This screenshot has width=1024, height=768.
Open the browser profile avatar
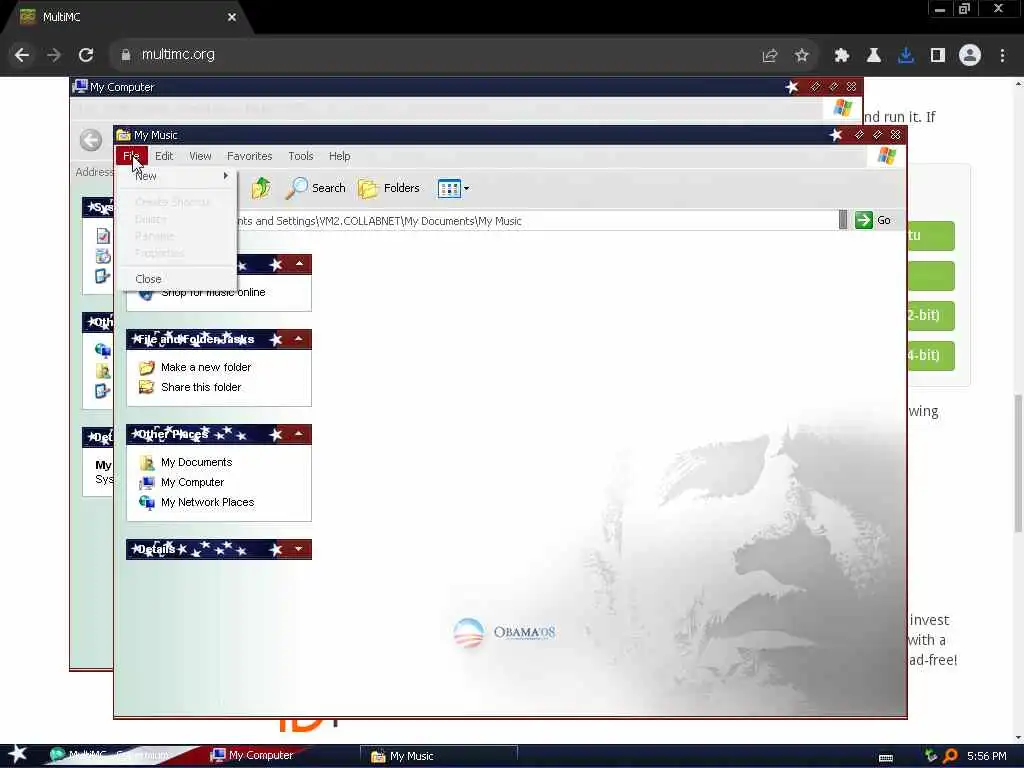tap(970, 56)
